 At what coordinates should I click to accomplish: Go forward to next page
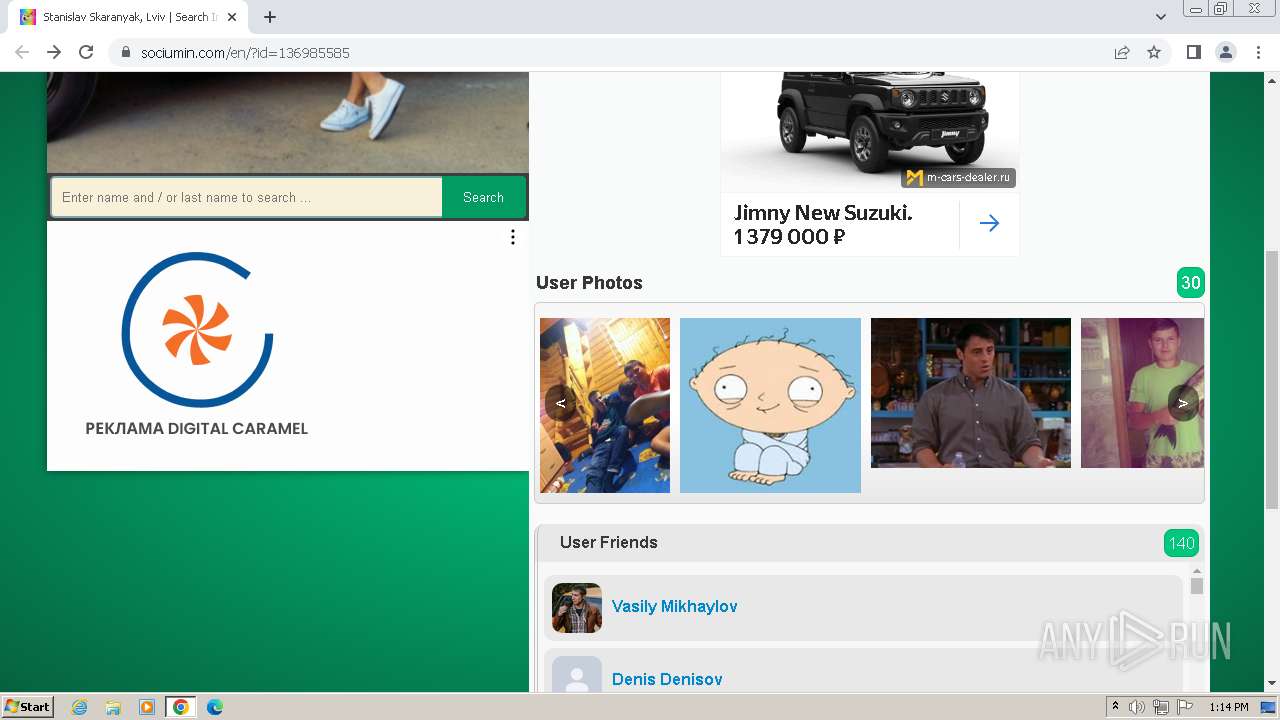tap(54, 52)
